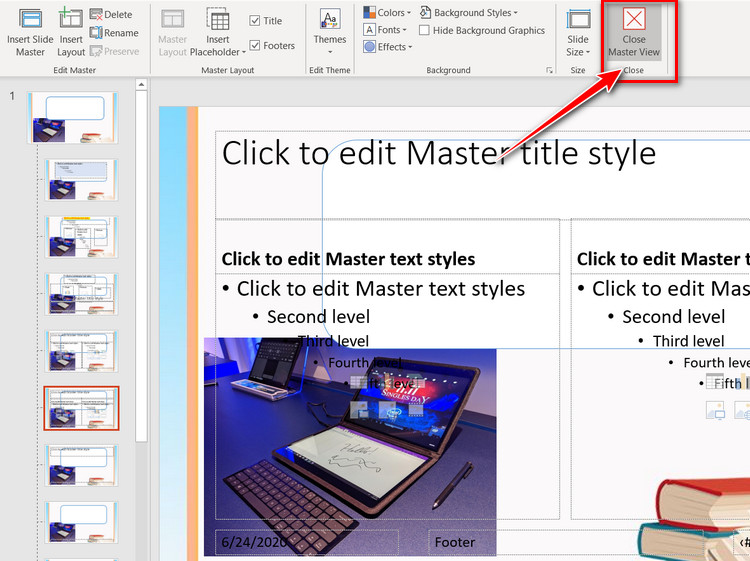Open the Effects dropdown
The width and height of the screenshot is (750, 561).
[x=387, y=47]
